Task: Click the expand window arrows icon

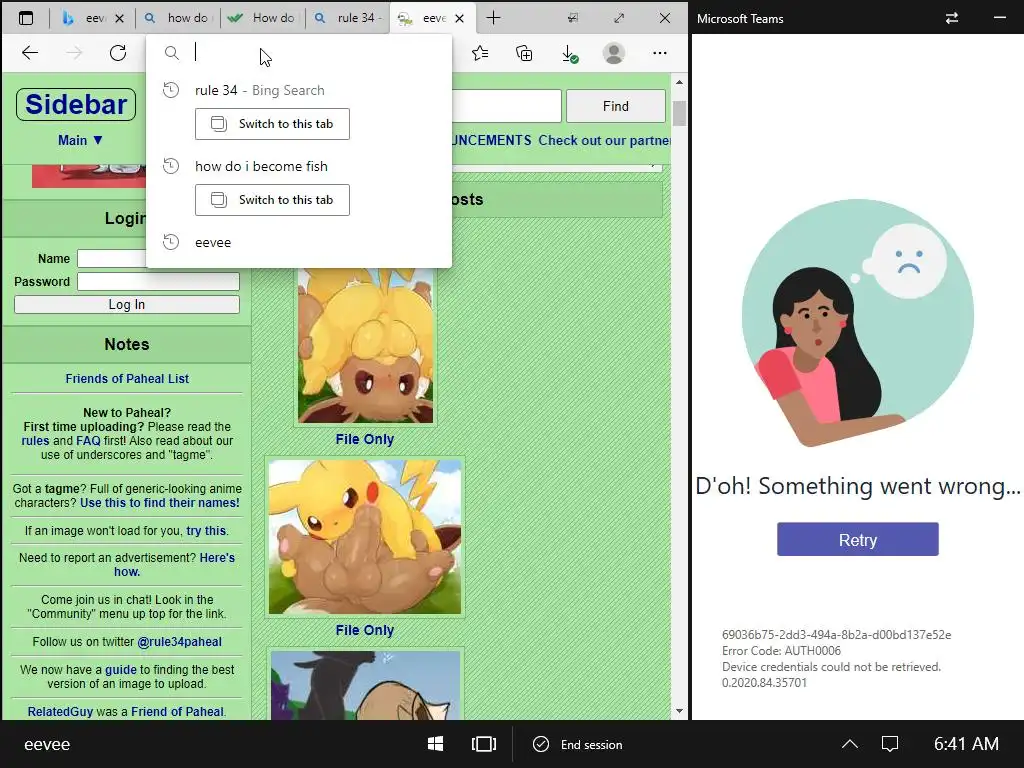Action: (619, 18)
